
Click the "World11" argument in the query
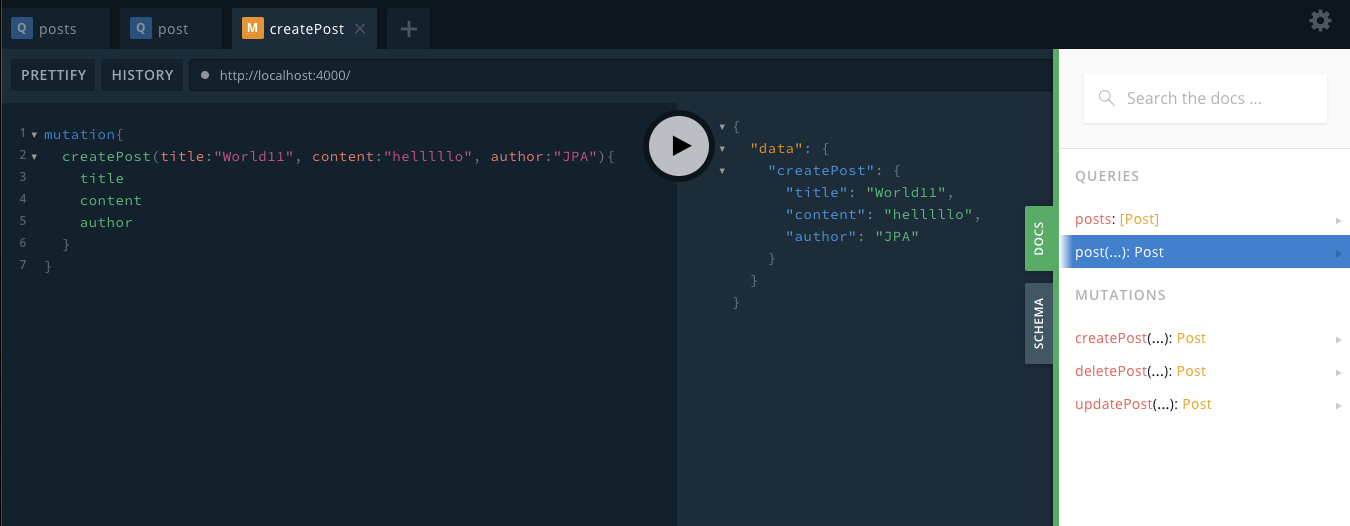(x=254, y=156)
